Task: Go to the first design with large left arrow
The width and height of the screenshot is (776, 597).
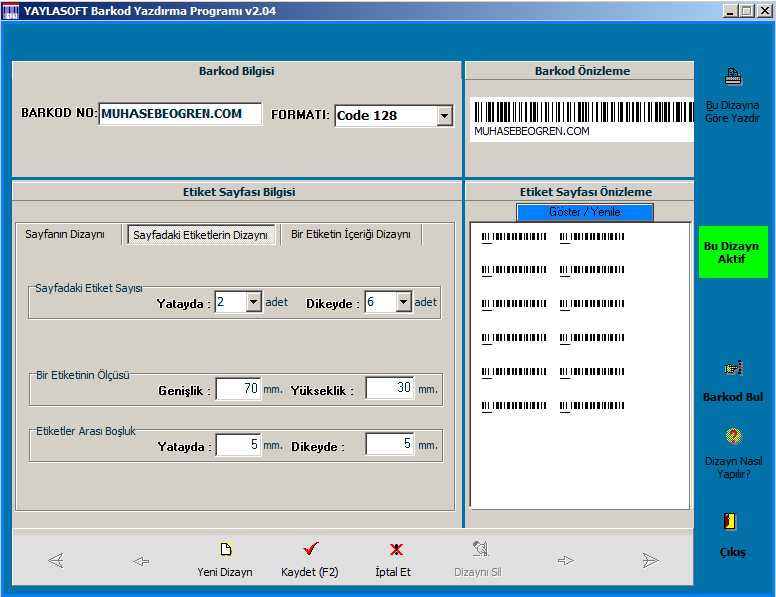Action: tap(56, 560)
